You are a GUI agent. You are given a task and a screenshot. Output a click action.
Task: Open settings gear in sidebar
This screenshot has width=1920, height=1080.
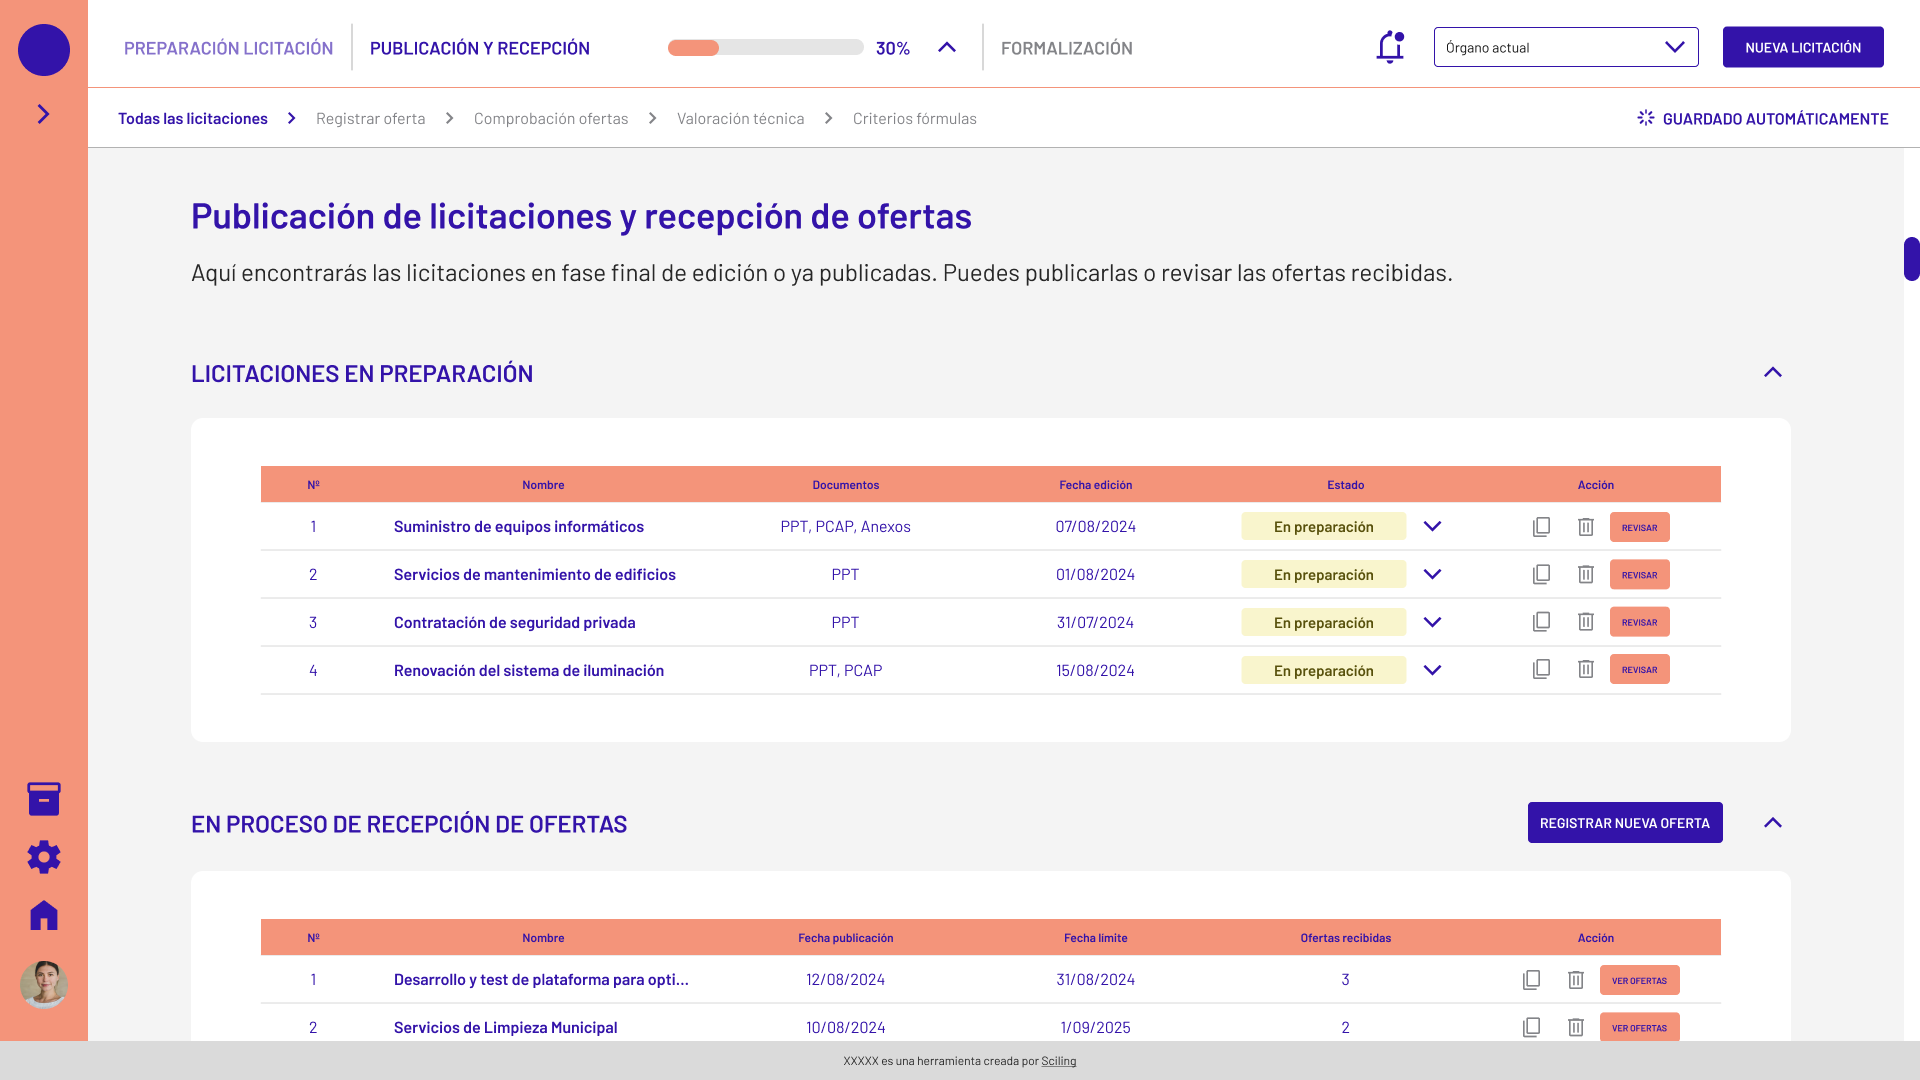(44, 857)
